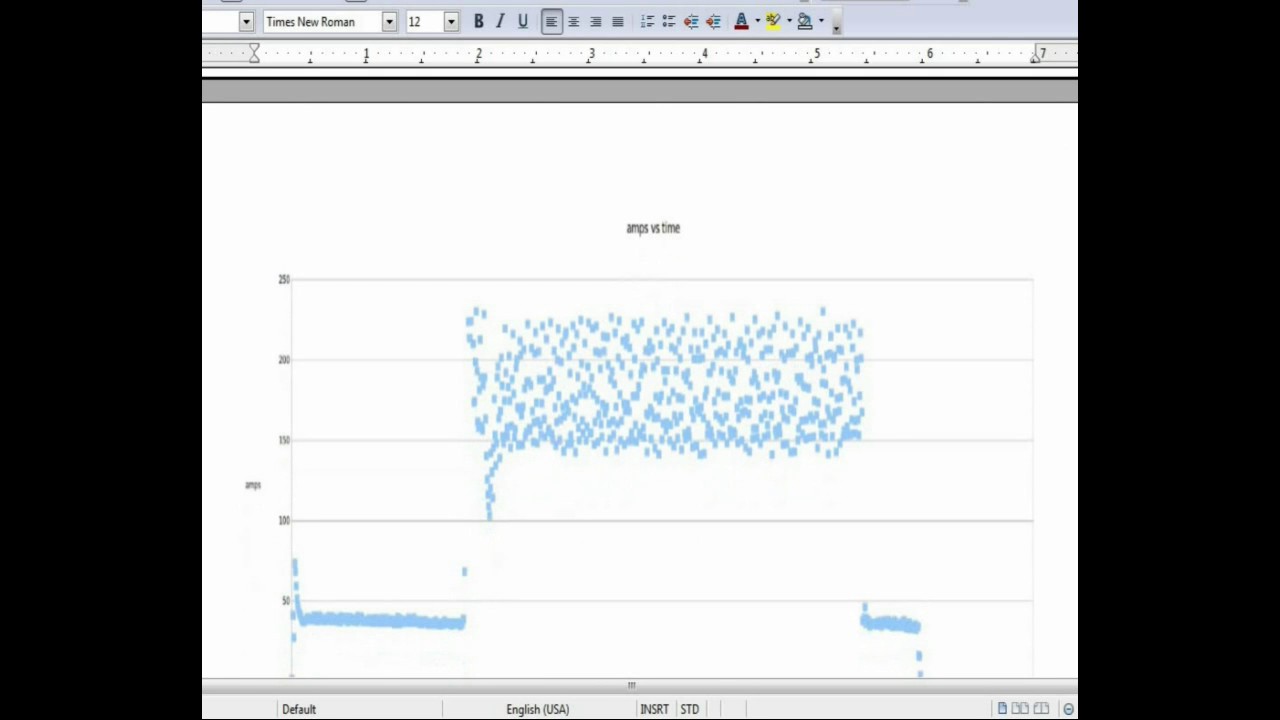Click the font size 12 field
1280x720 pixels.
424,22
